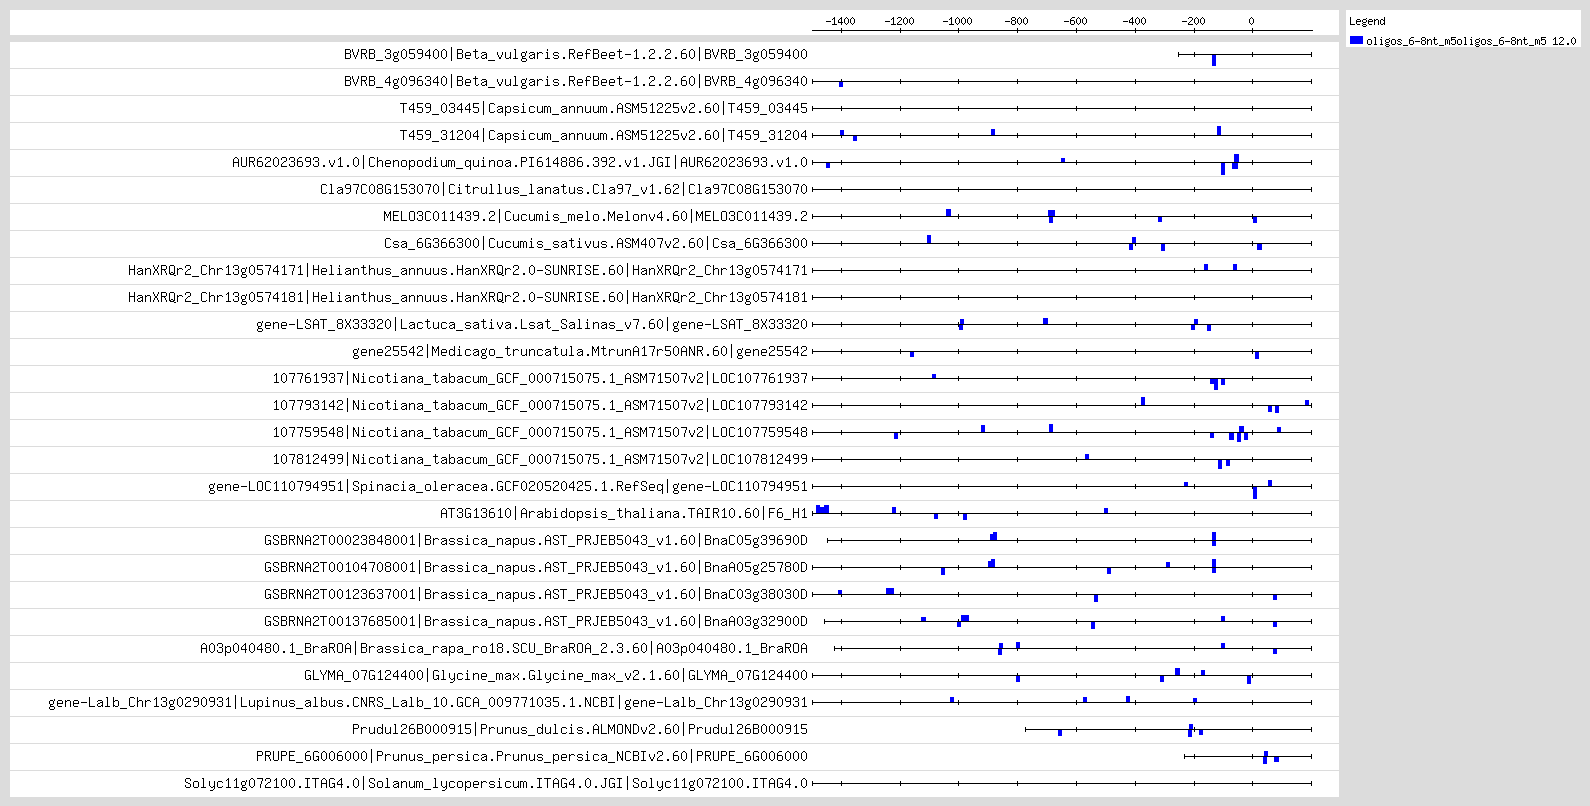Select the gene-LSAT_8X33320 Lactuca_sativa label

[x=532, y=324]
